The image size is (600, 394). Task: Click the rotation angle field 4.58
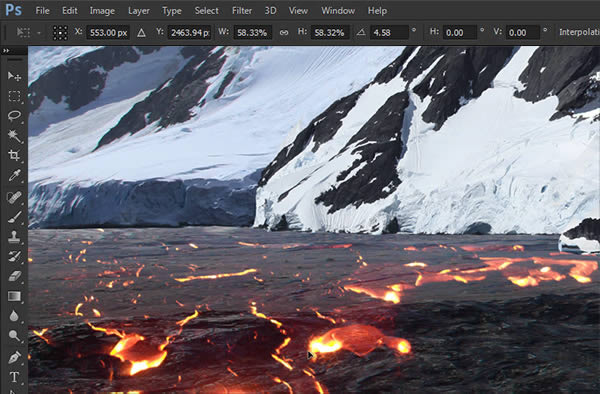click(x=390, y=33)
